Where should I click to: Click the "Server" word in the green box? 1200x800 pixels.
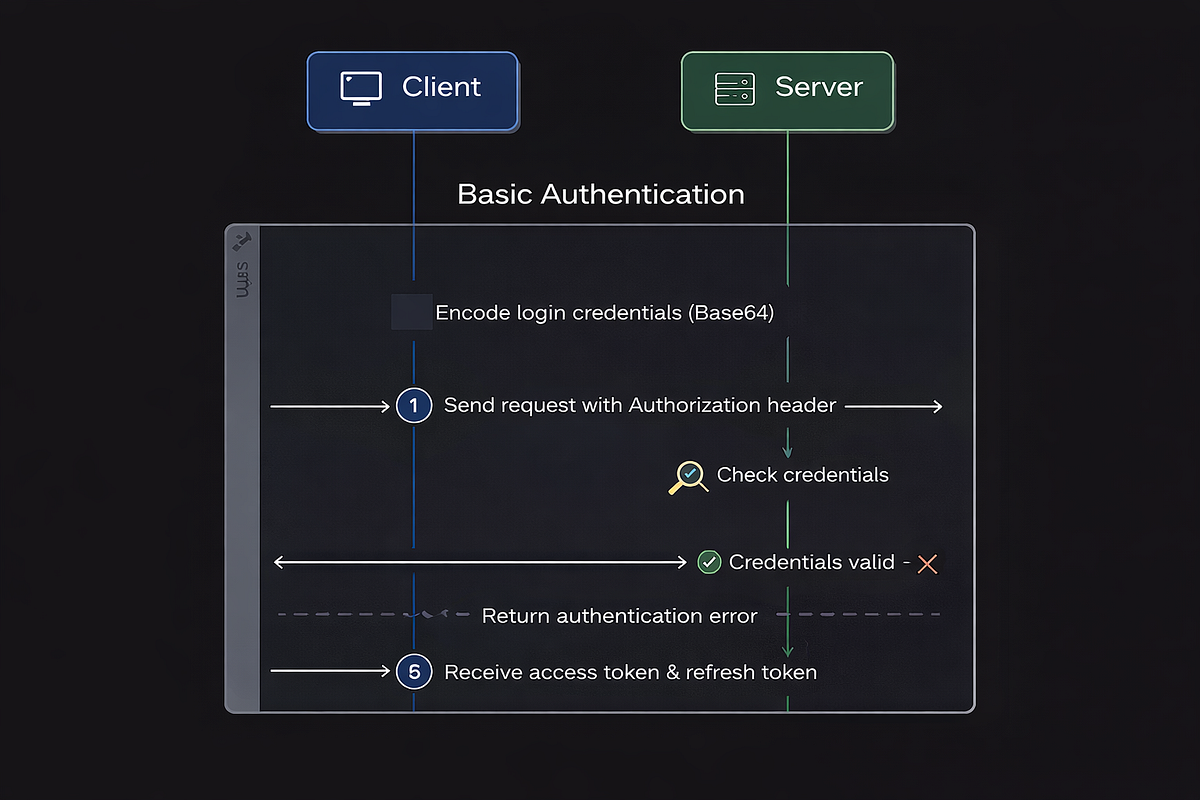[x=819, y=87]
